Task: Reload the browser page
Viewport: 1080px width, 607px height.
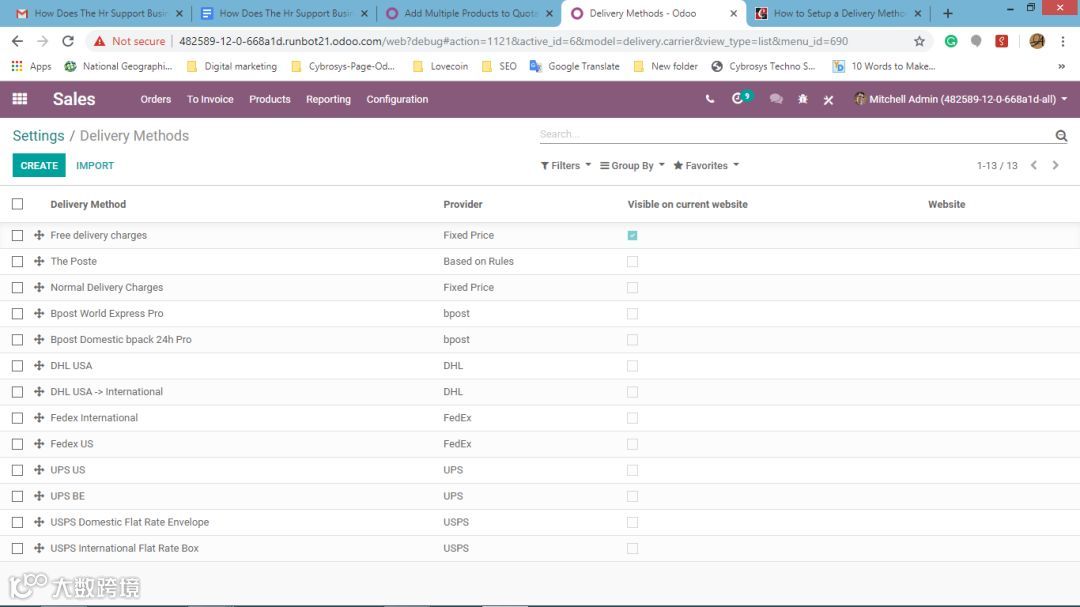Action: pyautogui.click(x=68, y=41)
